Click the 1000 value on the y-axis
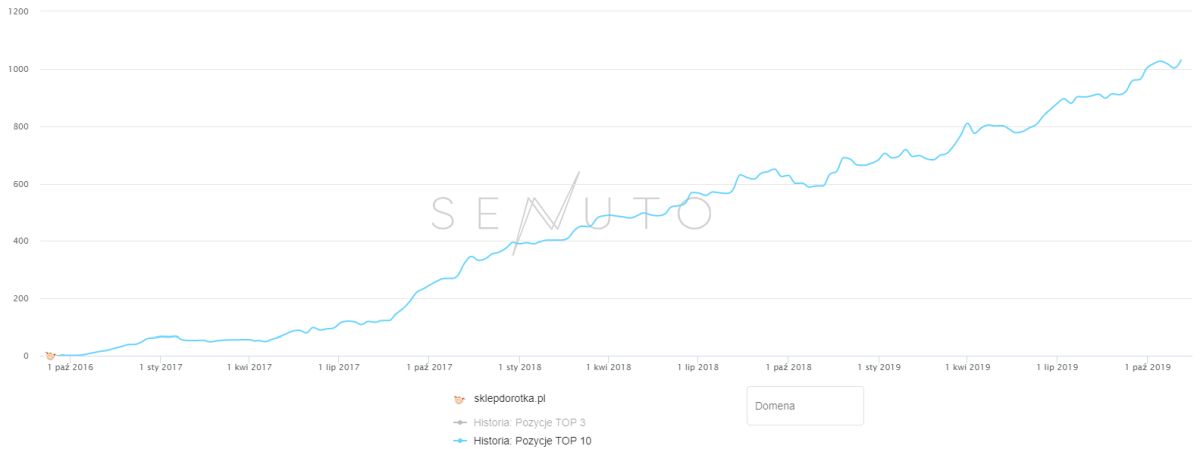Image resolution: width=1200 pixels, height=449 pixels. point(18,69)
